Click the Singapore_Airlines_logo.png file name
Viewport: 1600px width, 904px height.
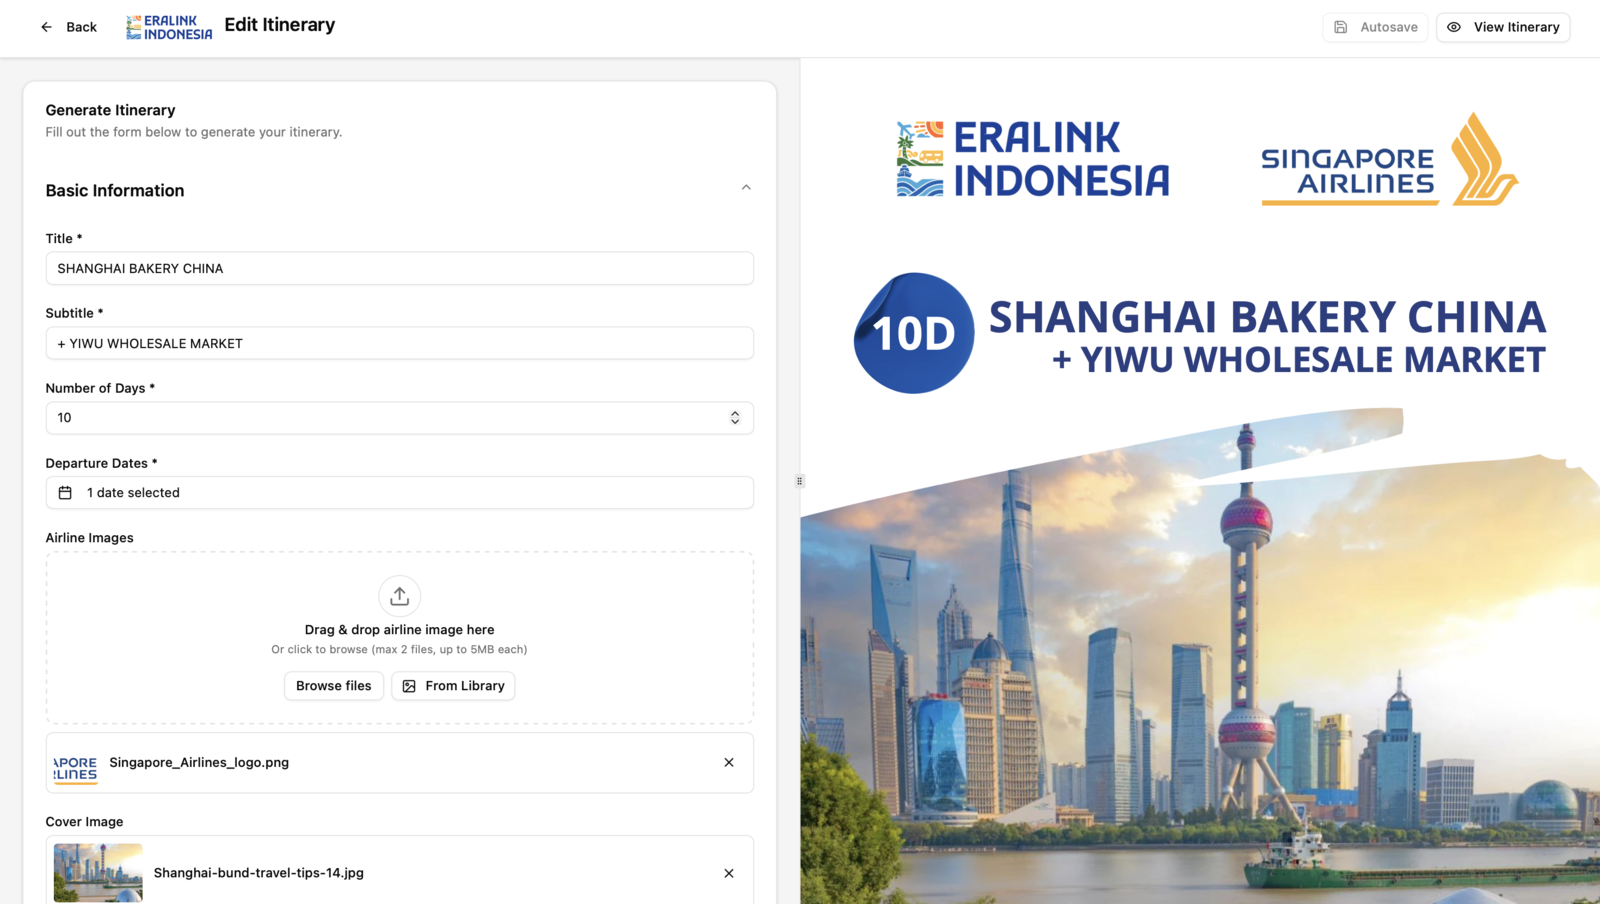[x=199, y=762]
